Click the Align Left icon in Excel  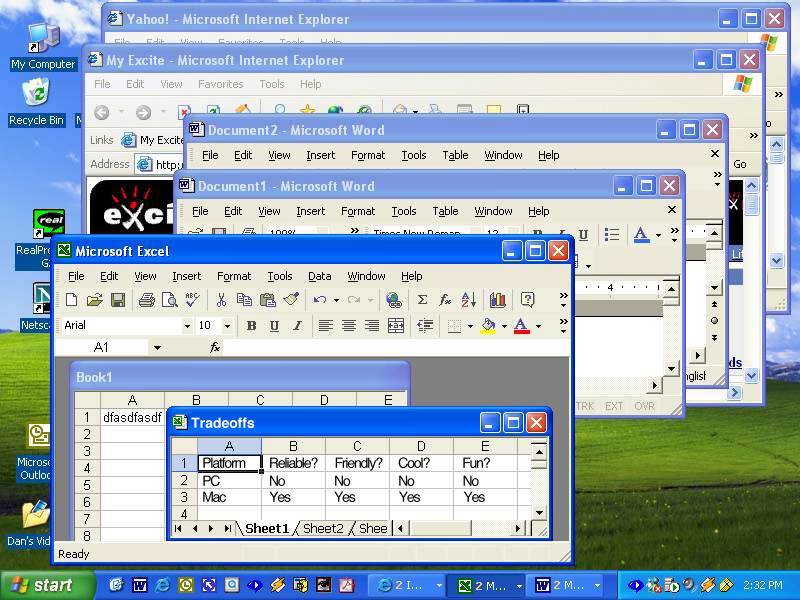coord(326,326)
